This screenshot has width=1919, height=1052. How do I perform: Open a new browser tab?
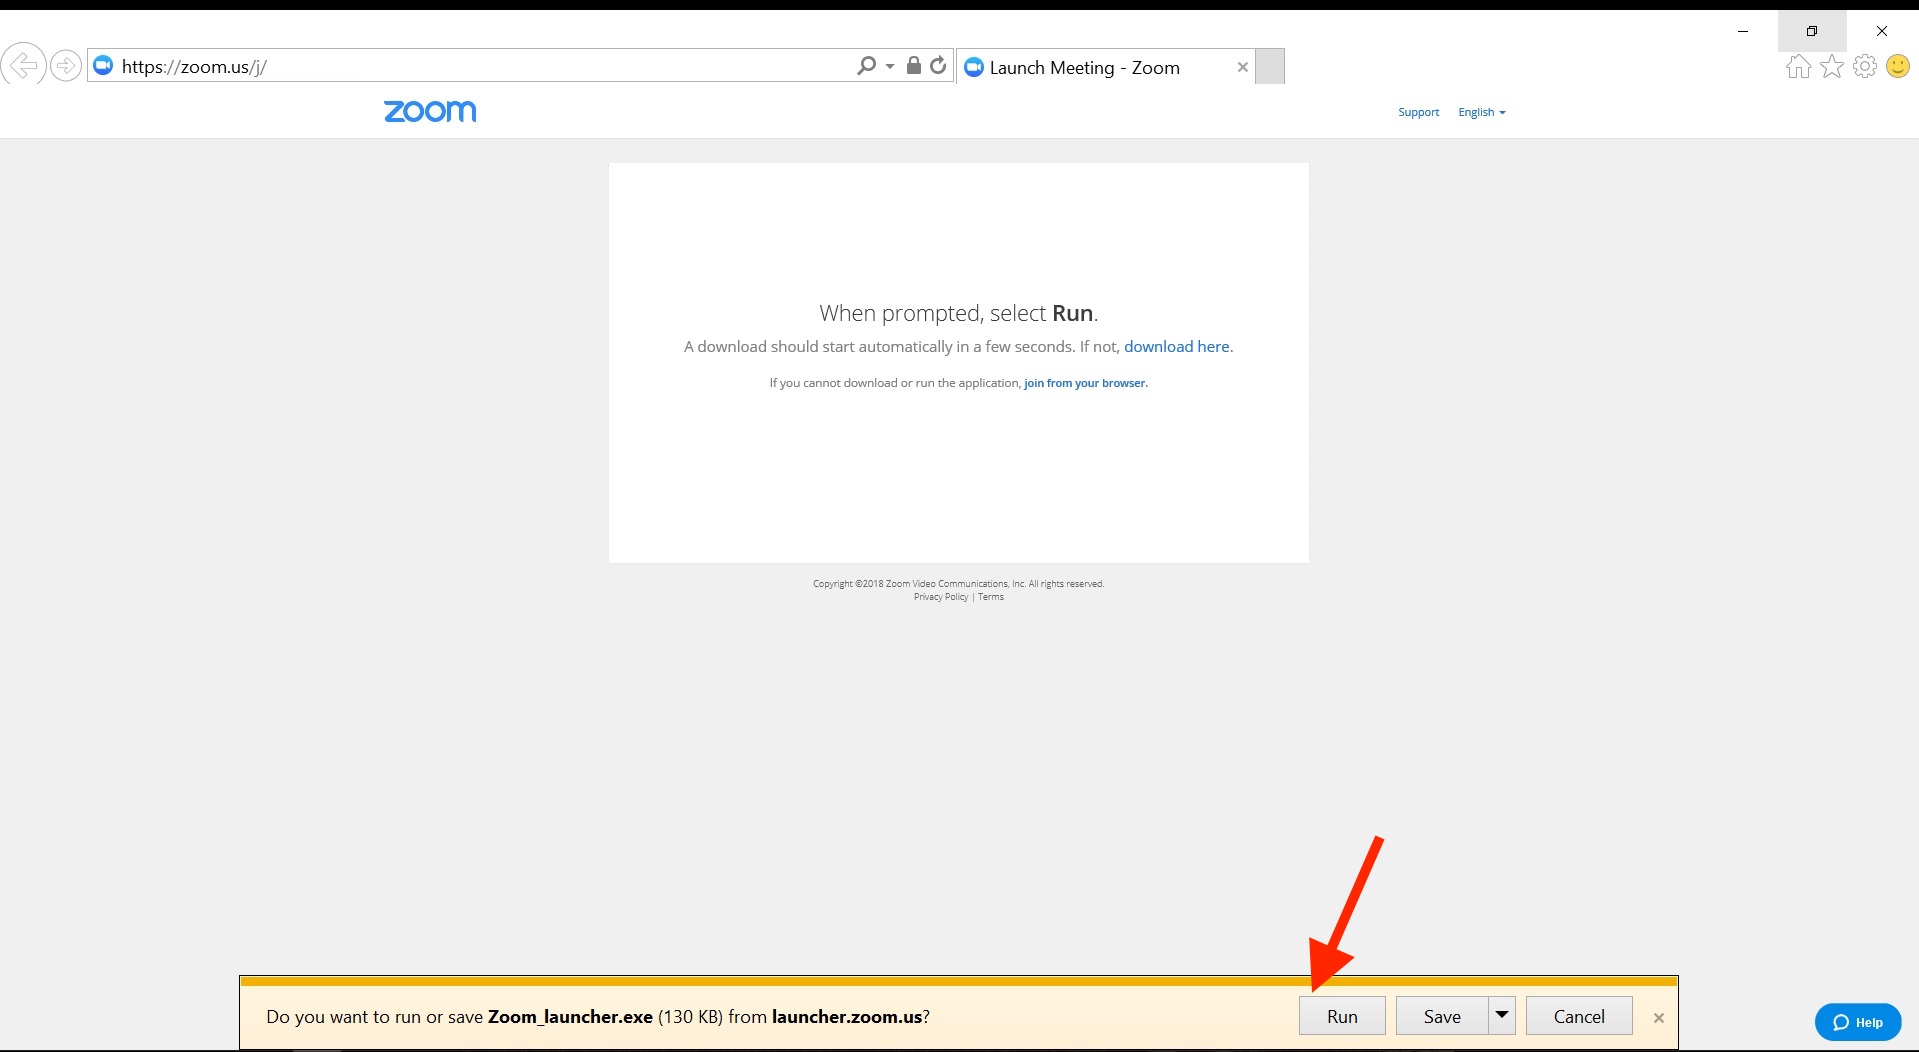tap(1270, 67)
